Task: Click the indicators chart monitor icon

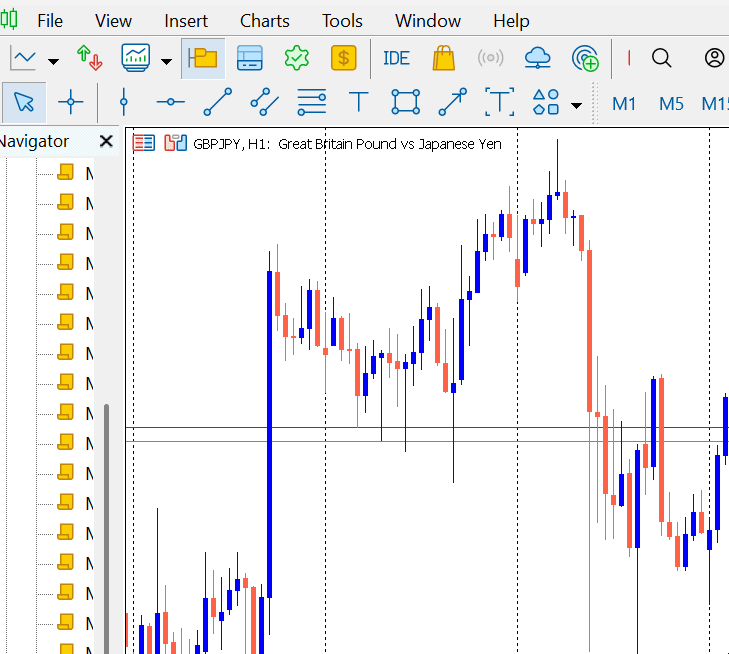Action: 136,58
